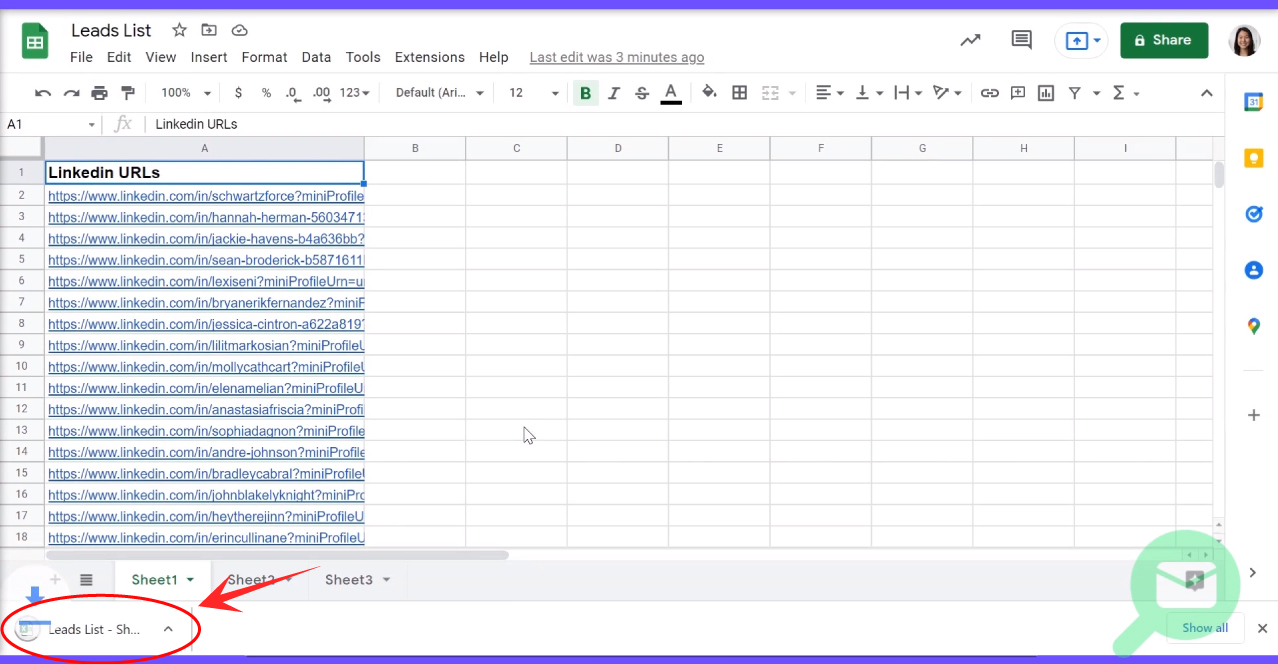This screenshot has width=1278, height=664.
Task: Click the green Share button
Action: coord(1164,40)
